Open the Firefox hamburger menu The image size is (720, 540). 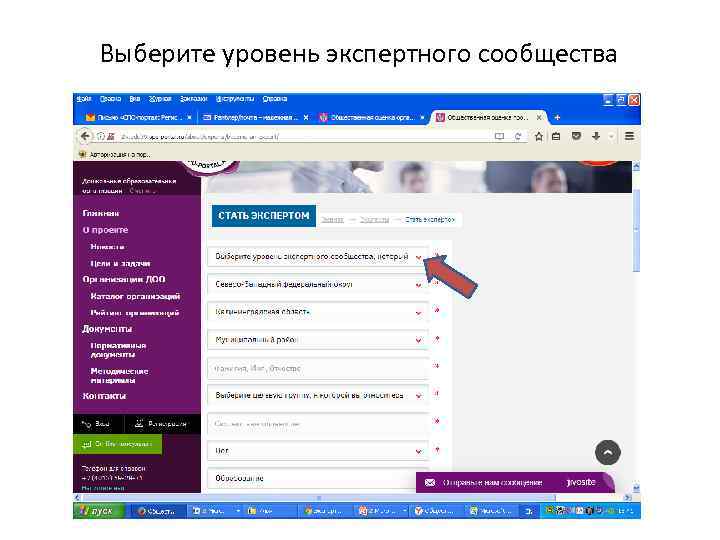point(630,136)
